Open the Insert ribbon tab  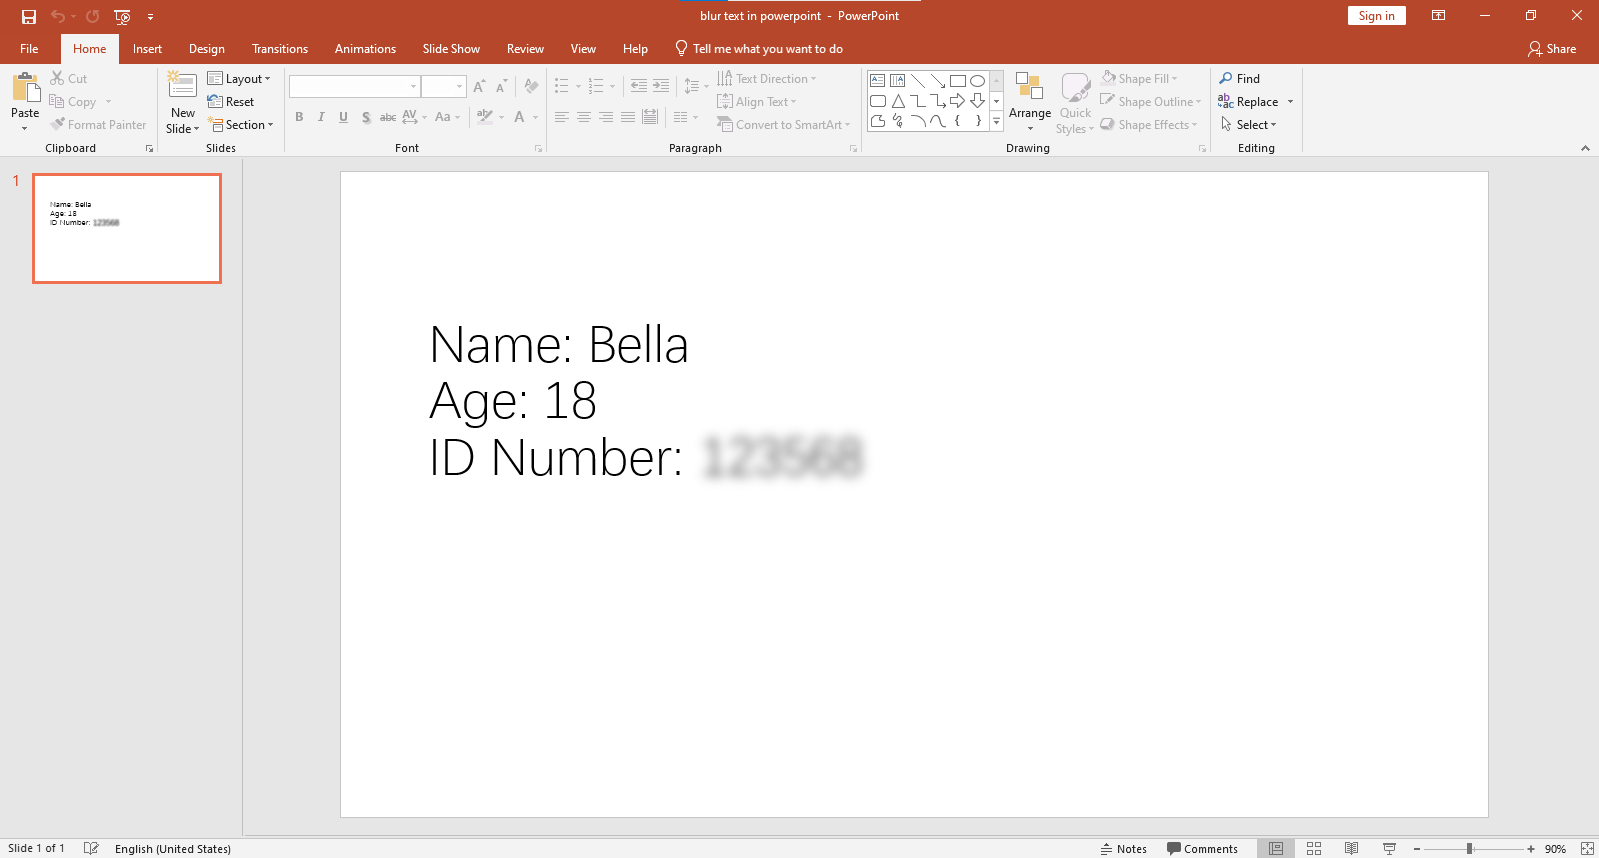[x=147, y=49]
